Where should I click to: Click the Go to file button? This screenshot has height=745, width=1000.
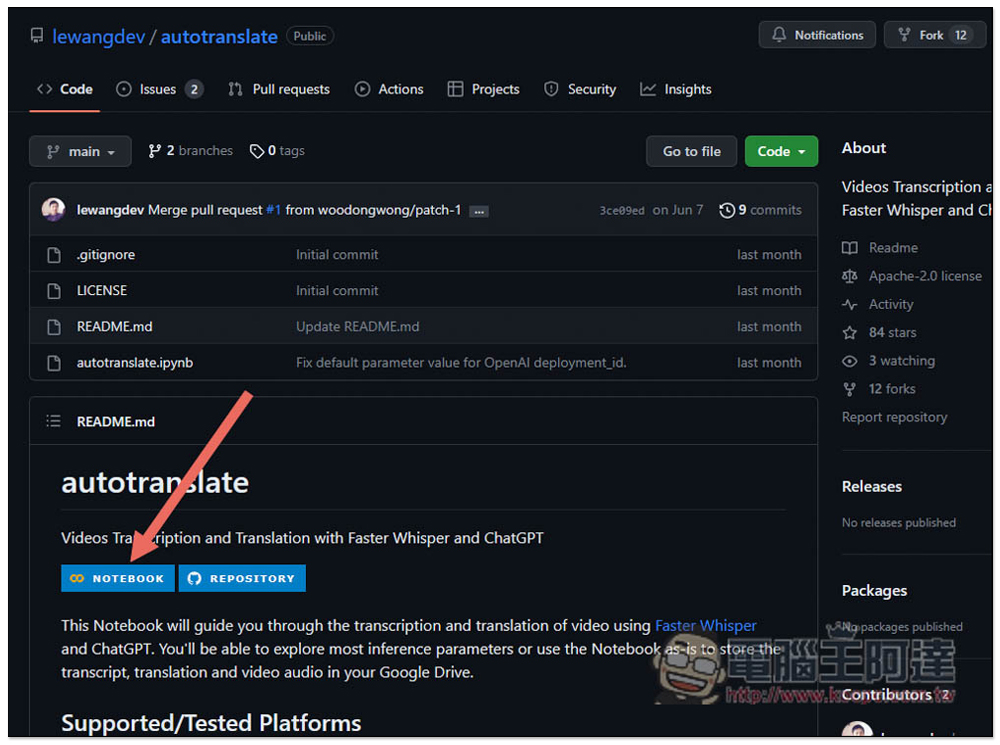pyautogui.click(x=691, y=151)
